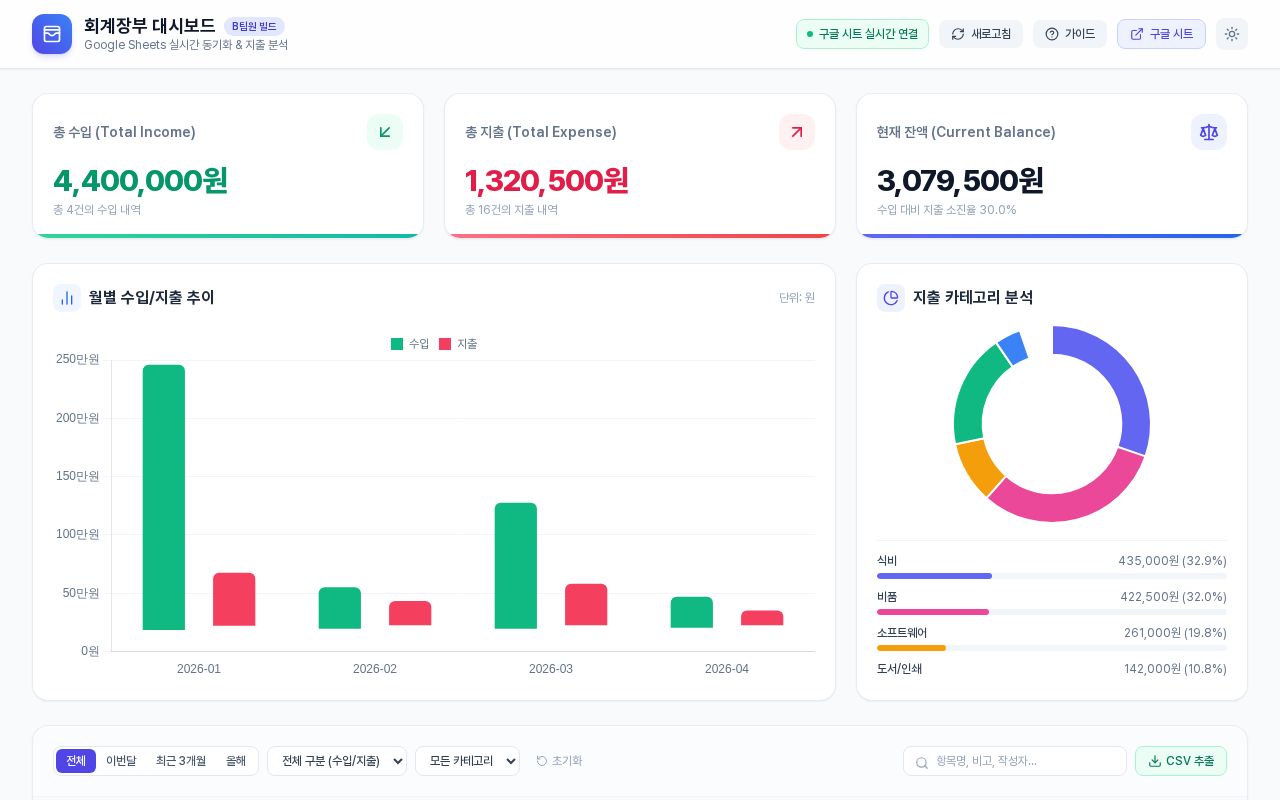This screenshot has width=1280, height=800.
Task: Click the 비품 category row label
Action: pos(887,597)
